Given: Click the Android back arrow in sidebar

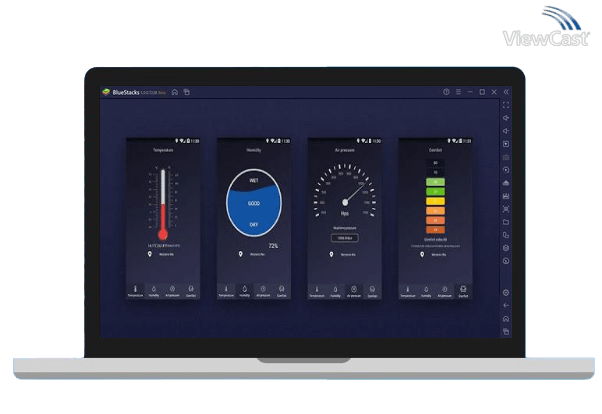Looking at the screenshot, I should click(506, 305).
